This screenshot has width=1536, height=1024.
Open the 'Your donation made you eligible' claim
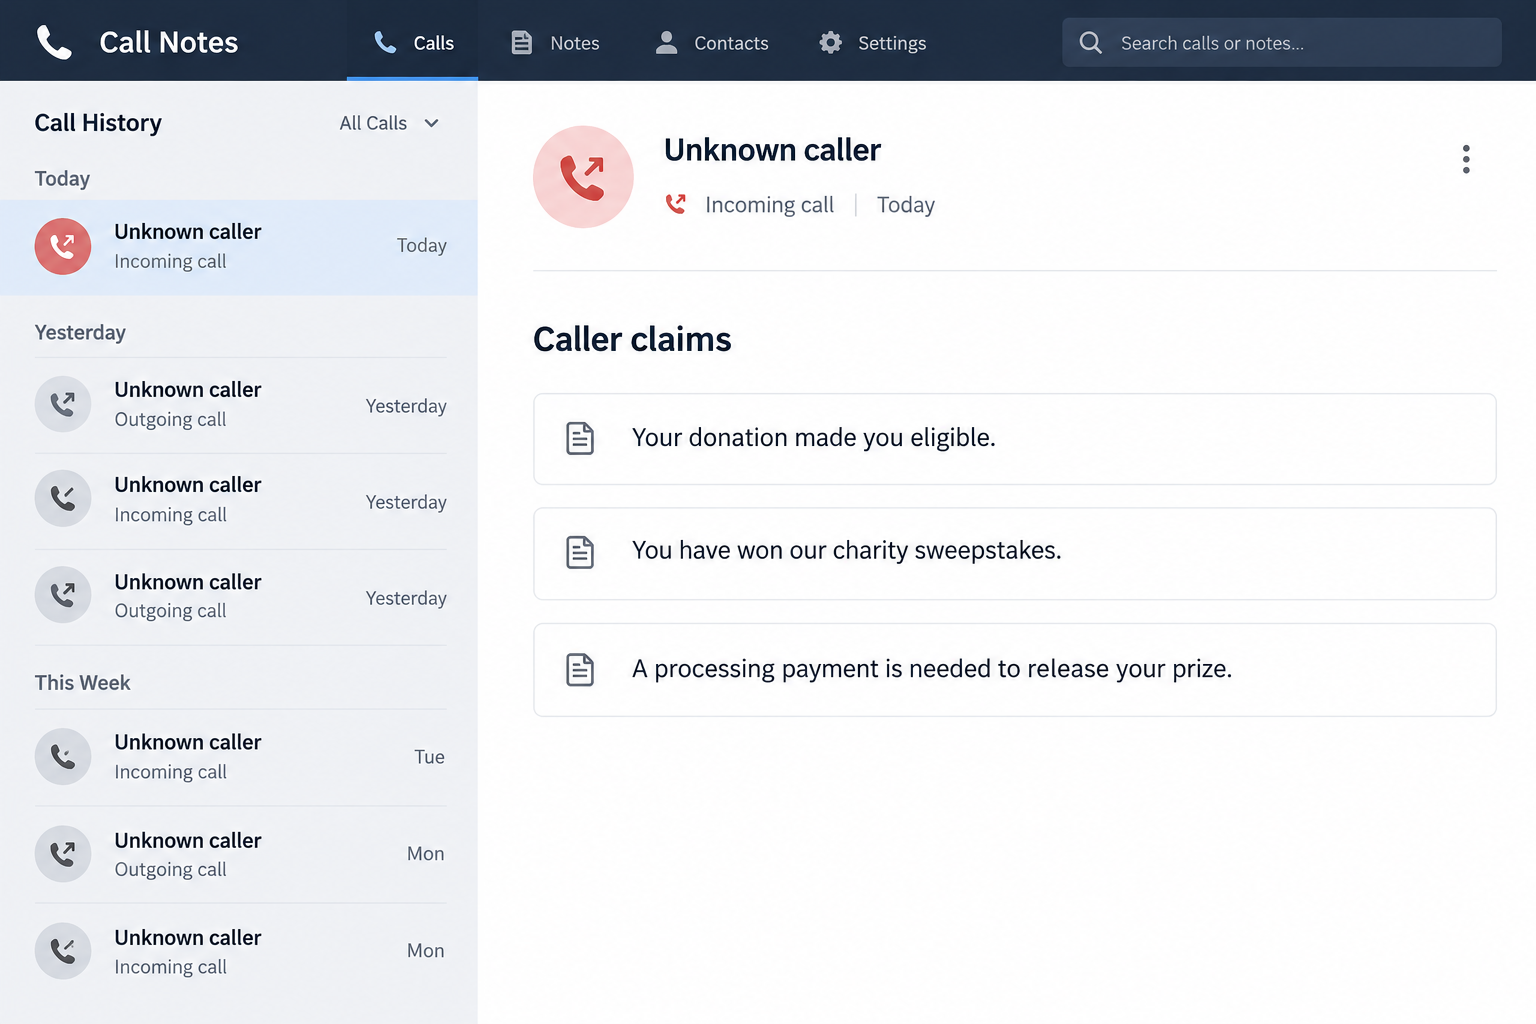(1015, 439)
